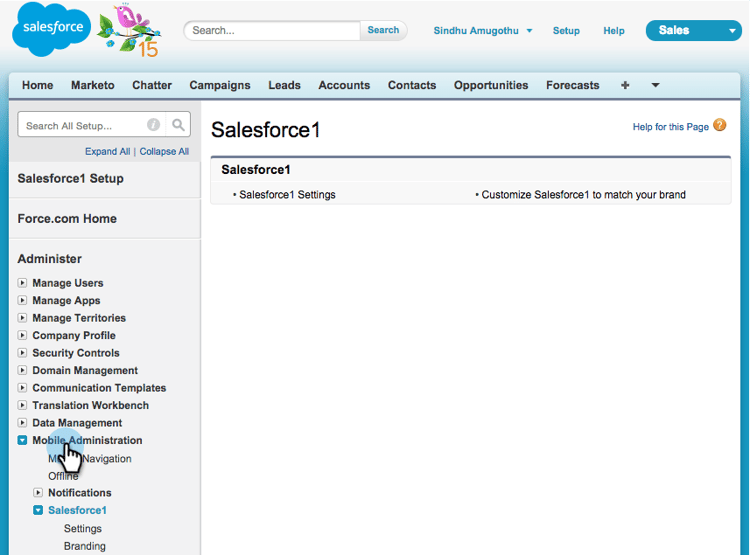Click the Search button in header
750x555 pixels.
(383, 30)
